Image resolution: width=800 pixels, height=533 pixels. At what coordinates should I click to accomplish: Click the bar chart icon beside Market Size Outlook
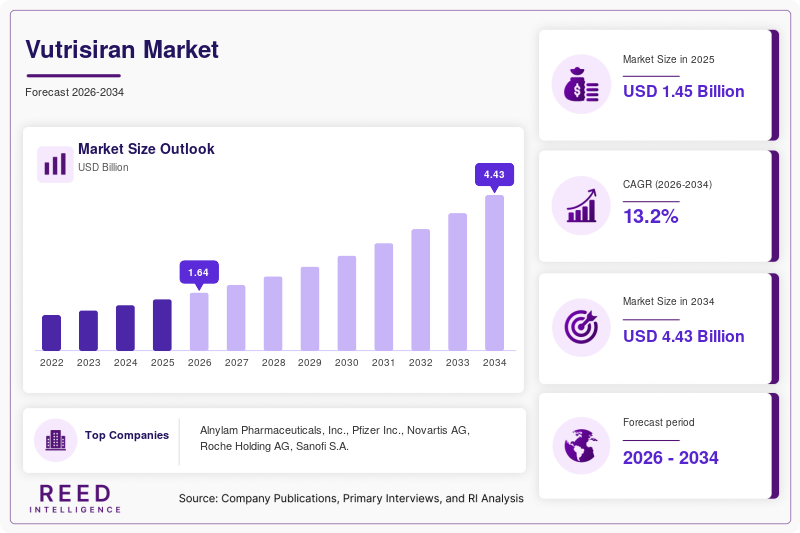click(x=55, y=164)
